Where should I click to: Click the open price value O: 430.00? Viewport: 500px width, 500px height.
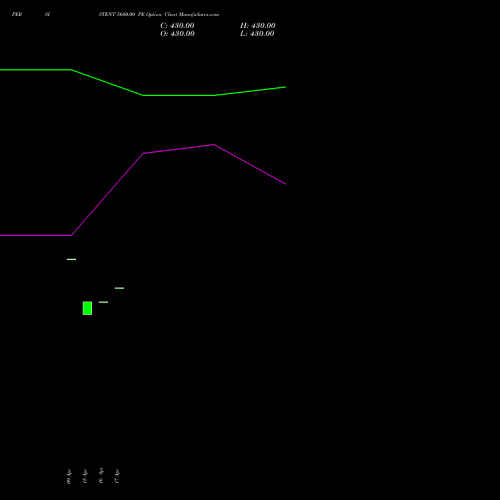tap(177, 34)
